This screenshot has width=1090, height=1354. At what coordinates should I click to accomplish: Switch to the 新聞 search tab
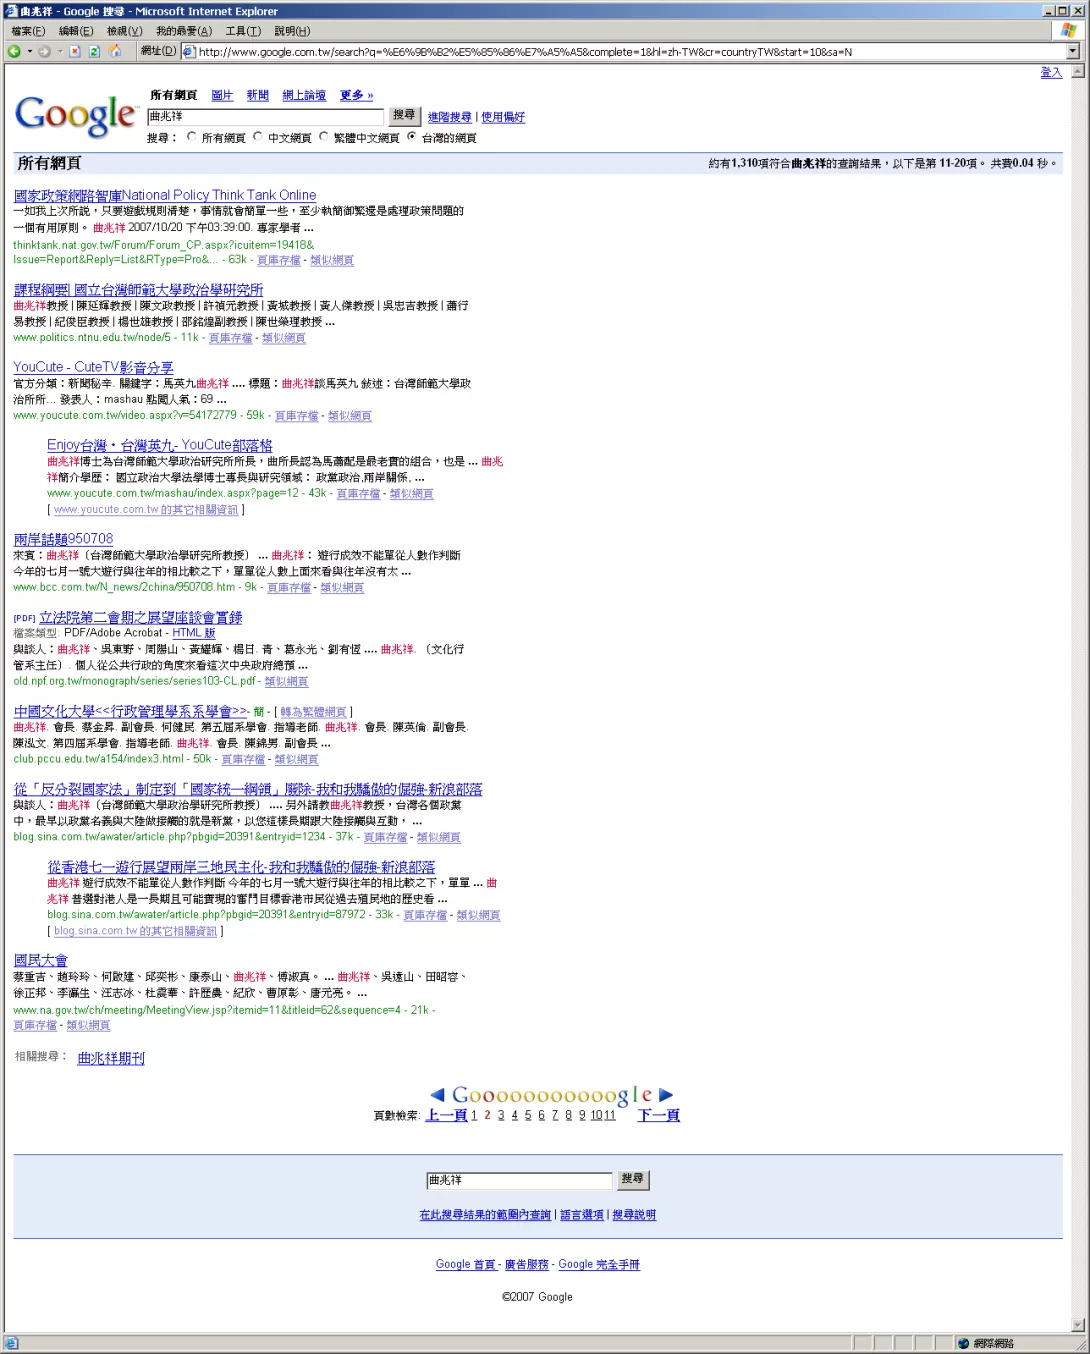tap(258, 95)
